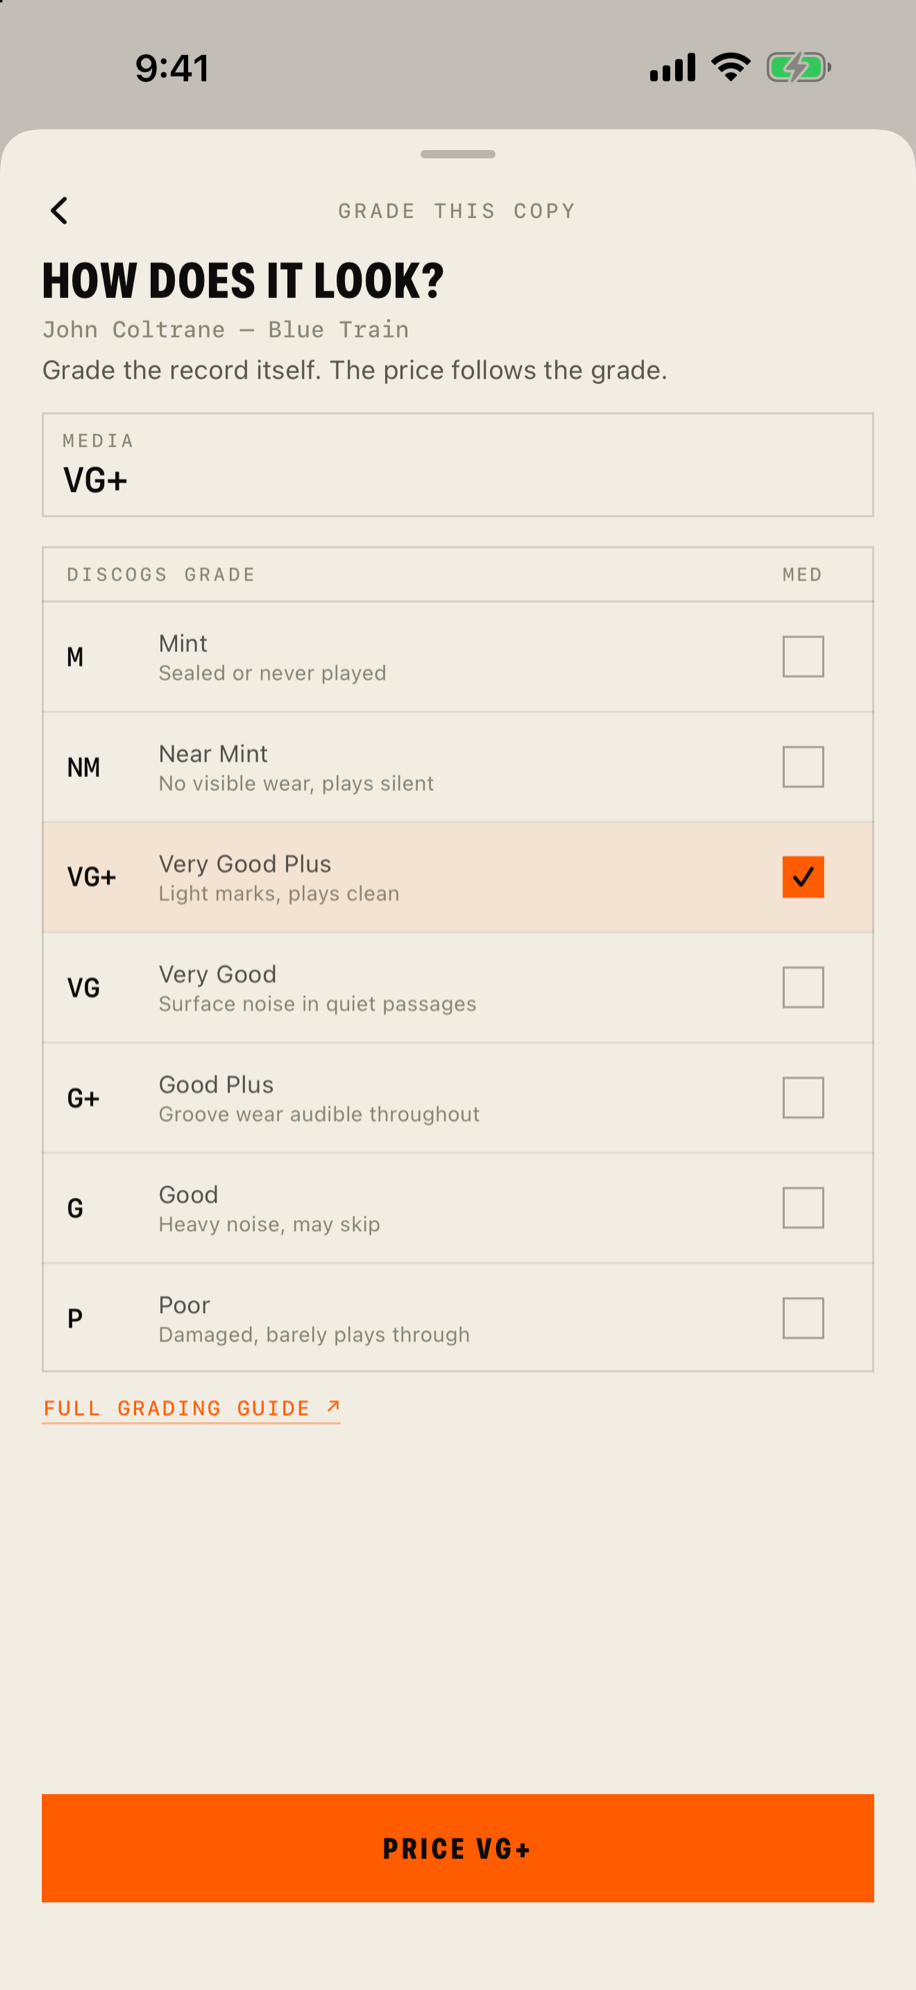Tap the back chevron arrow
The width and height of the screenshot is (916, 1990).
click(60, 210)
